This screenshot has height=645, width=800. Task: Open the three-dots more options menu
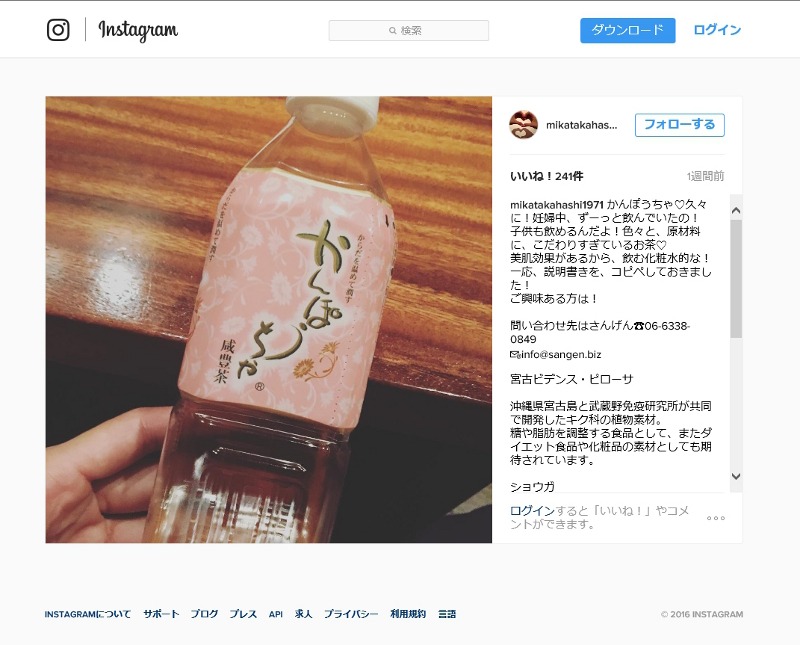[x=715, y=518]
